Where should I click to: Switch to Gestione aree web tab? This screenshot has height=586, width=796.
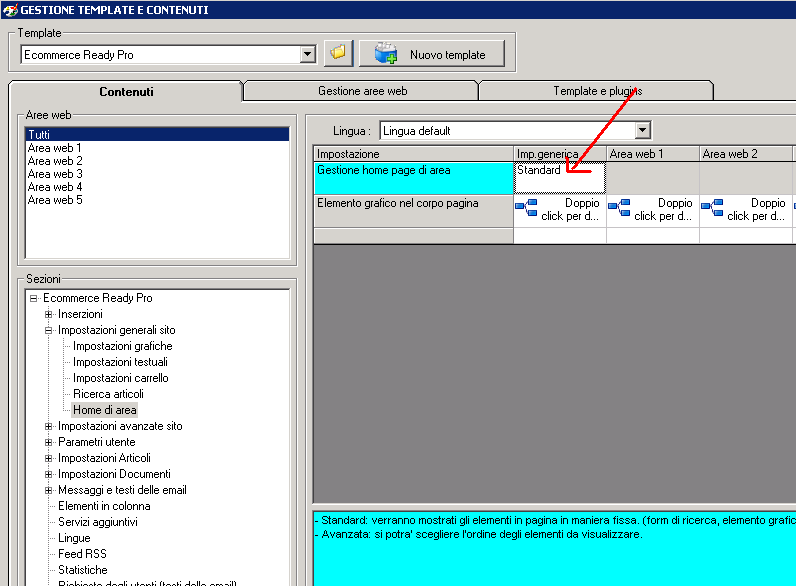point(362,91)
